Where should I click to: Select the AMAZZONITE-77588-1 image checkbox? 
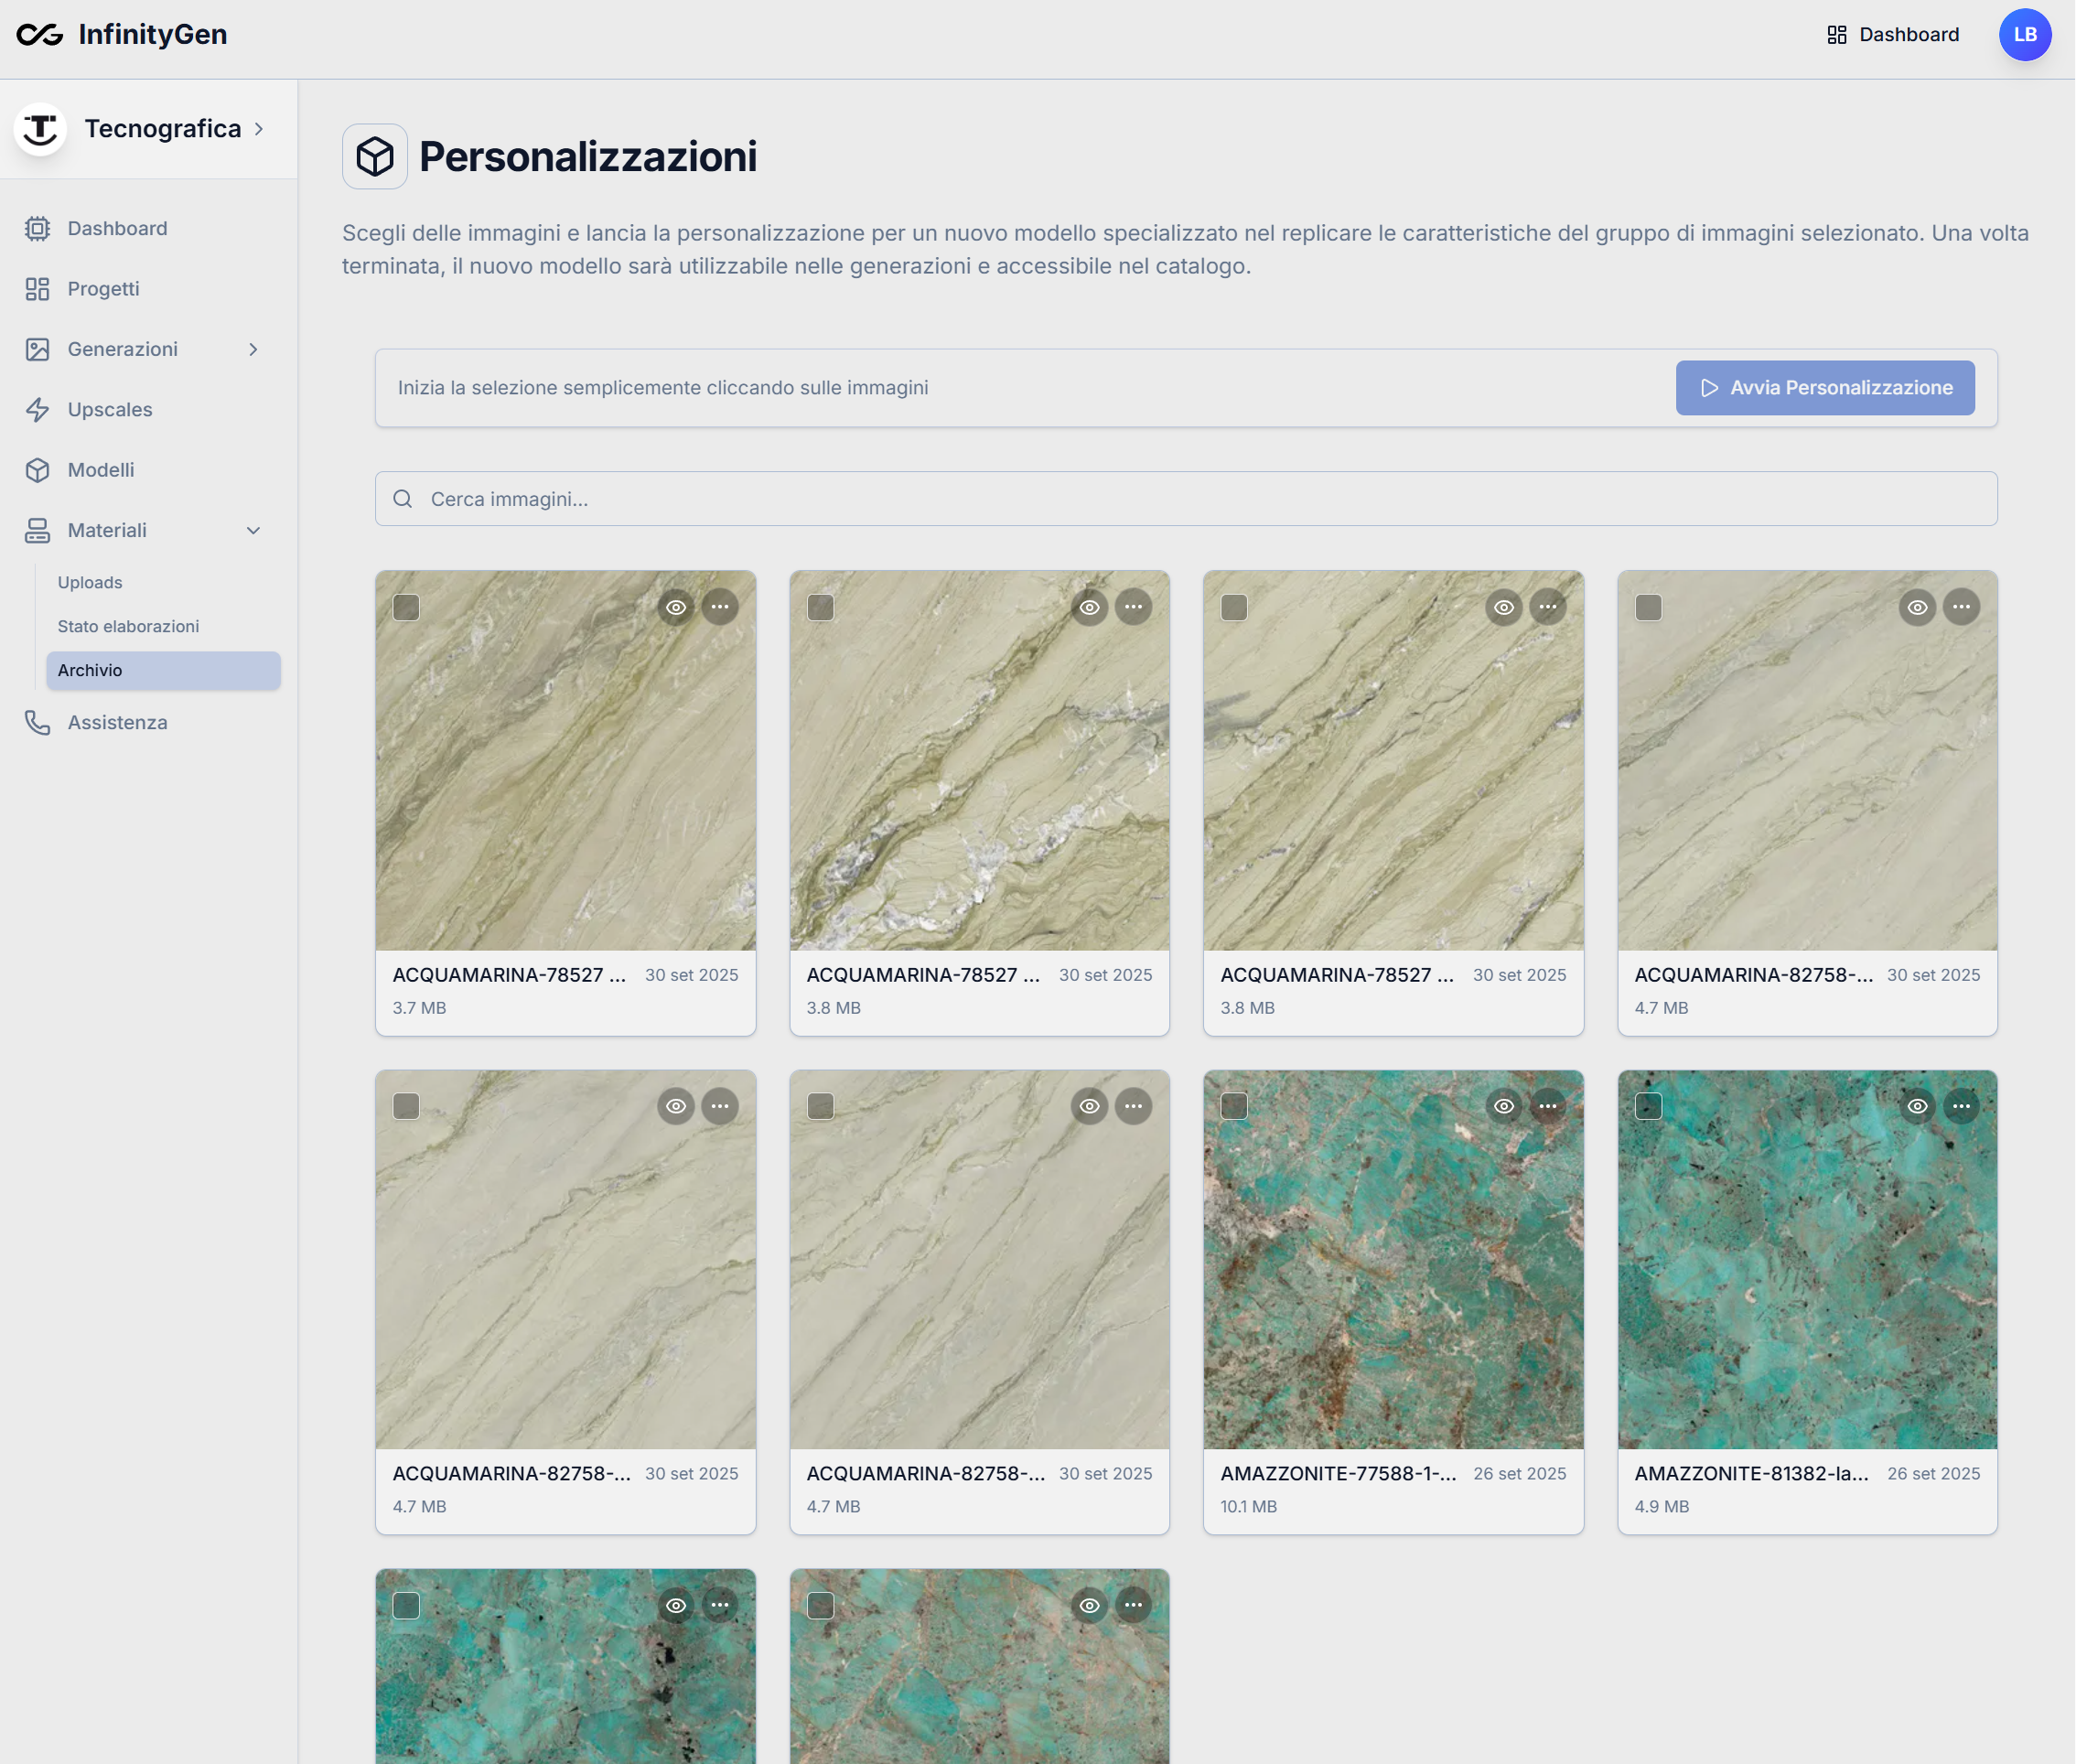pyautogui.click(x=1234, y=1106)
